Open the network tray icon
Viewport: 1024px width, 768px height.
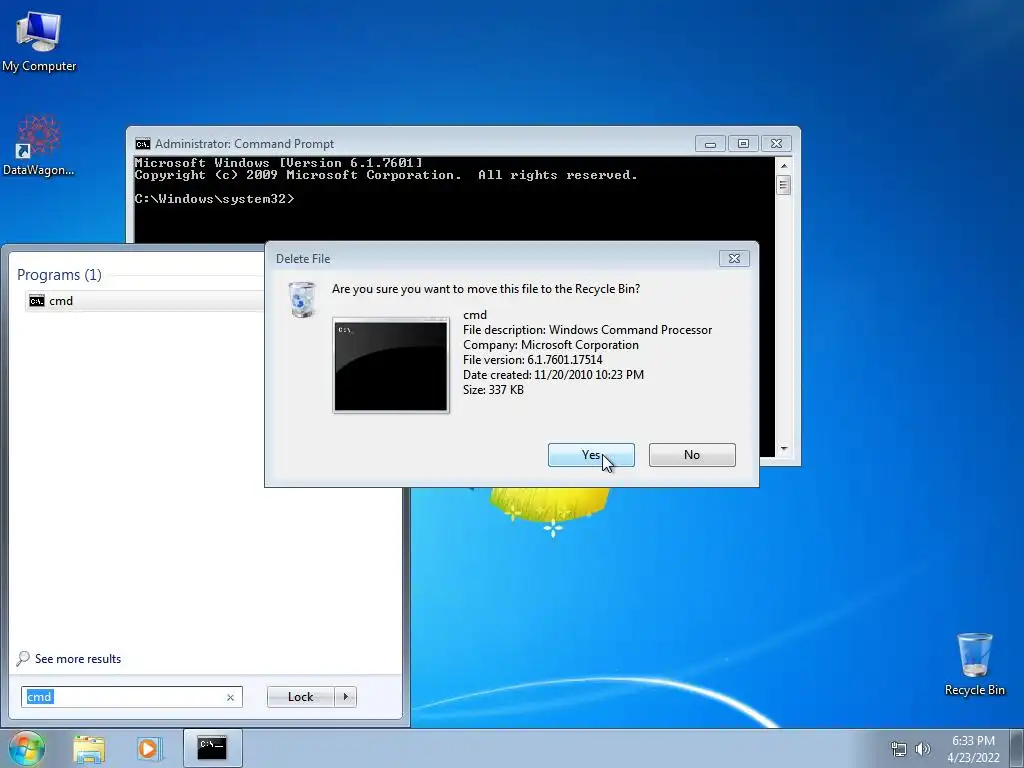pyautogui.click(x=899, y=749)
